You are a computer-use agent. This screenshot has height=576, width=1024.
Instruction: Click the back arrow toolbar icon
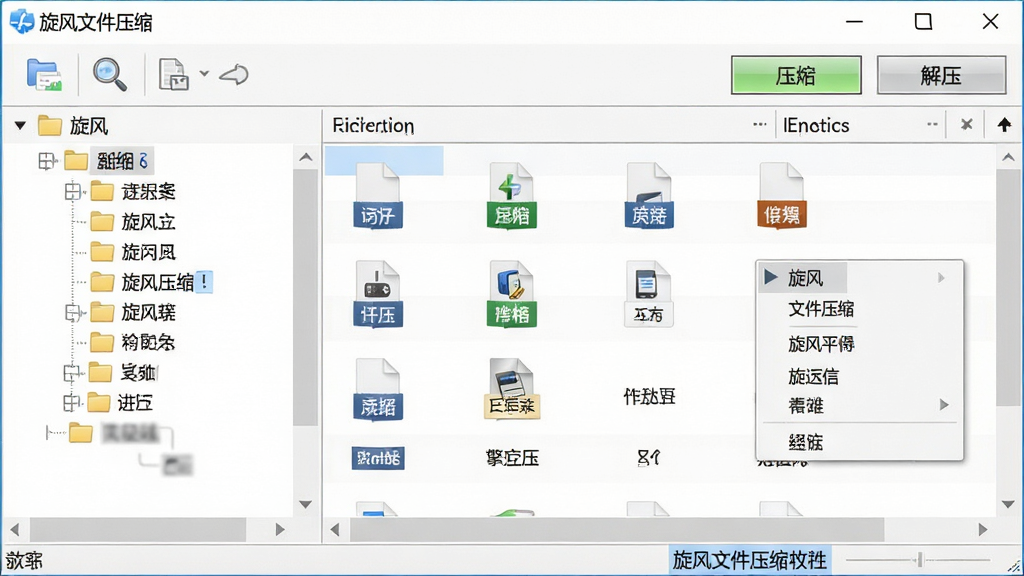[x=234, y=74]
